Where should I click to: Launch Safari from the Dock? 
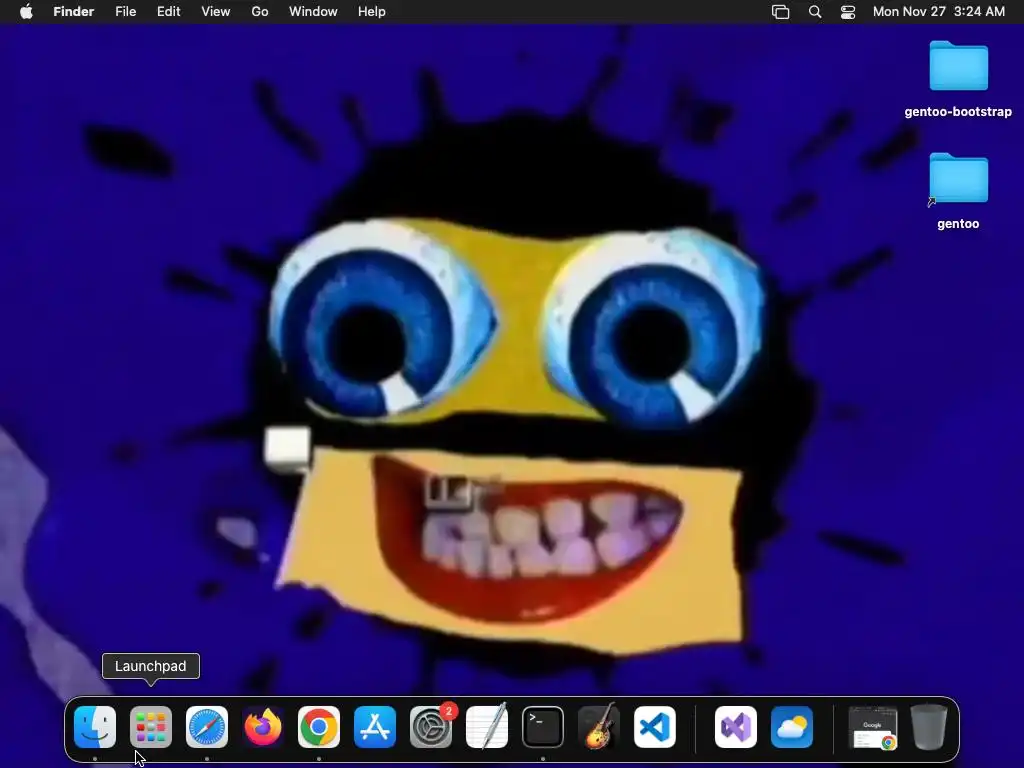click(207, 727)
